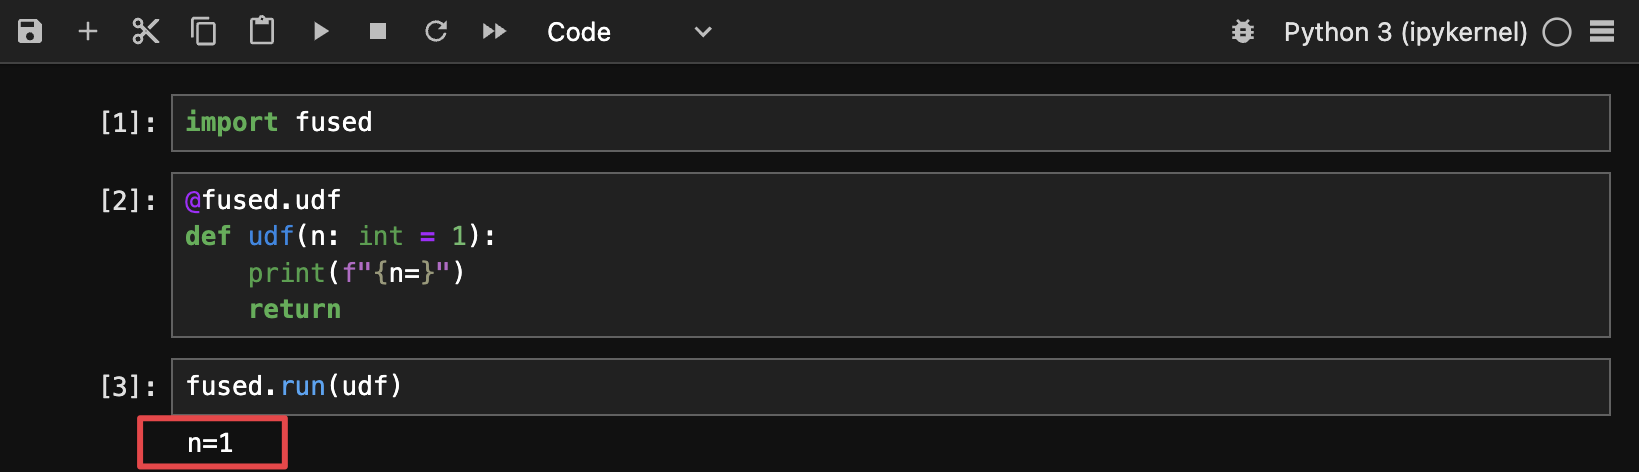Screen dimensions: 1639x472
Task: Click into the 'import fused' cell
Action: pos(890,123)
